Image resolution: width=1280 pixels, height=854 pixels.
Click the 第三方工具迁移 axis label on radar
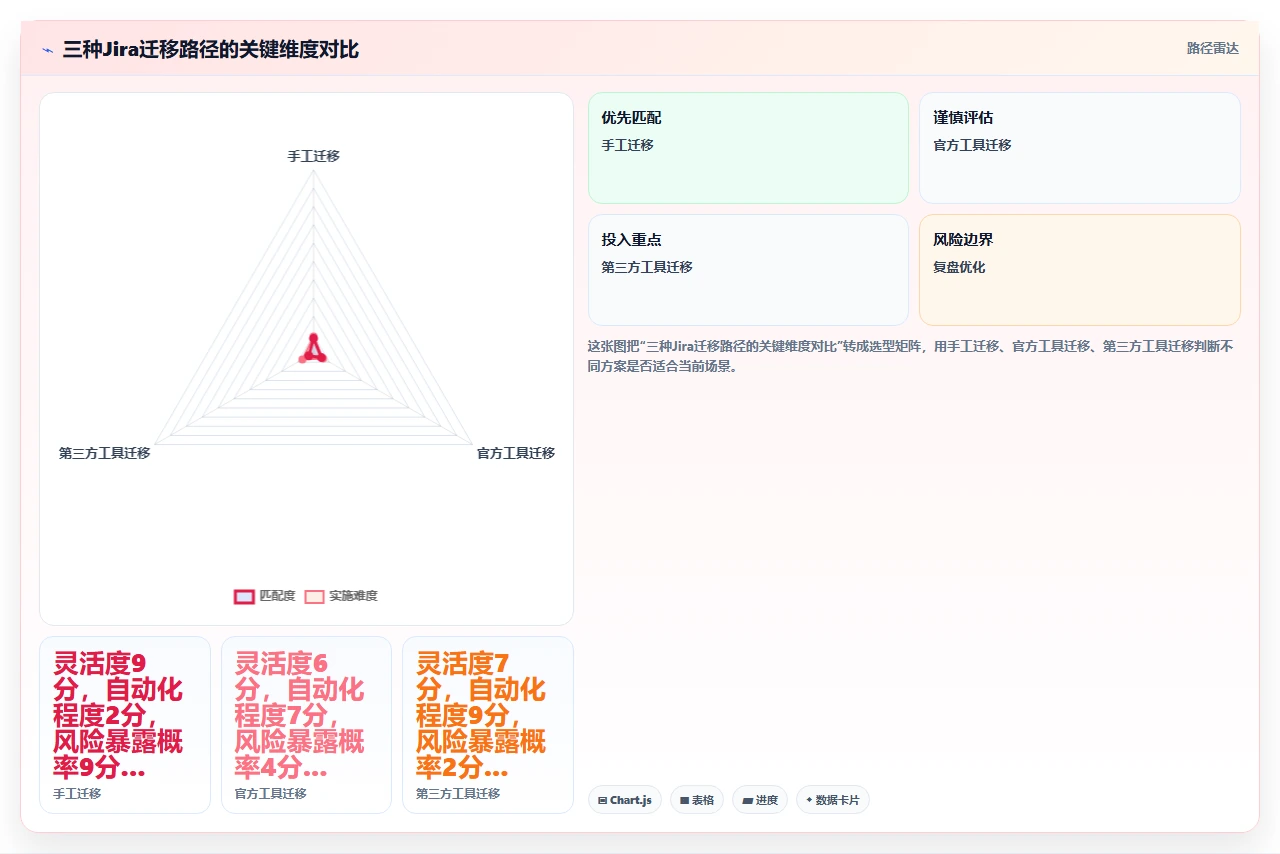pyautogui.click(x=105, y=453)
